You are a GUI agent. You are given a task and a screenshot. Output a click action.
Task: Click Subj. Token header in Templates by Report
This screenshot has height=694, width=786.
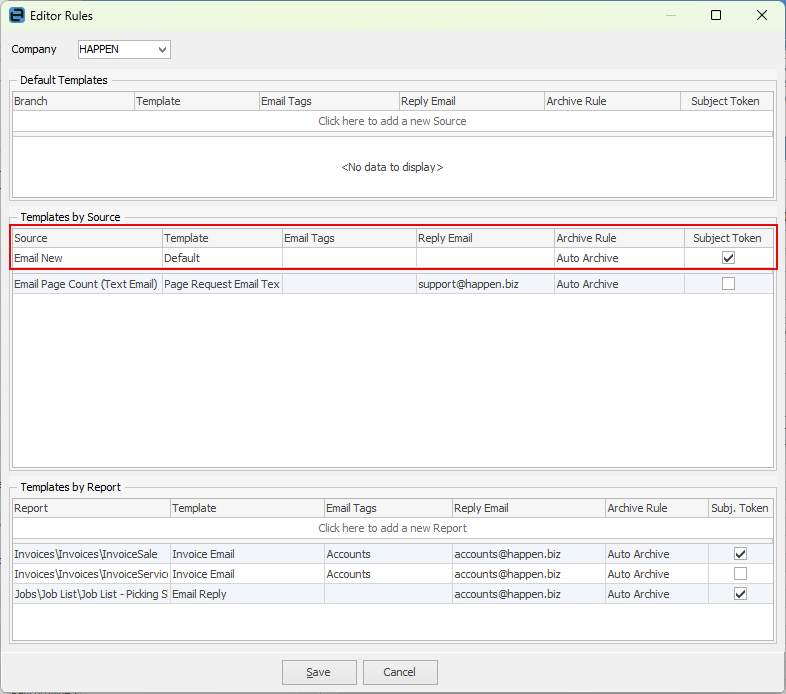click(740, 508)
